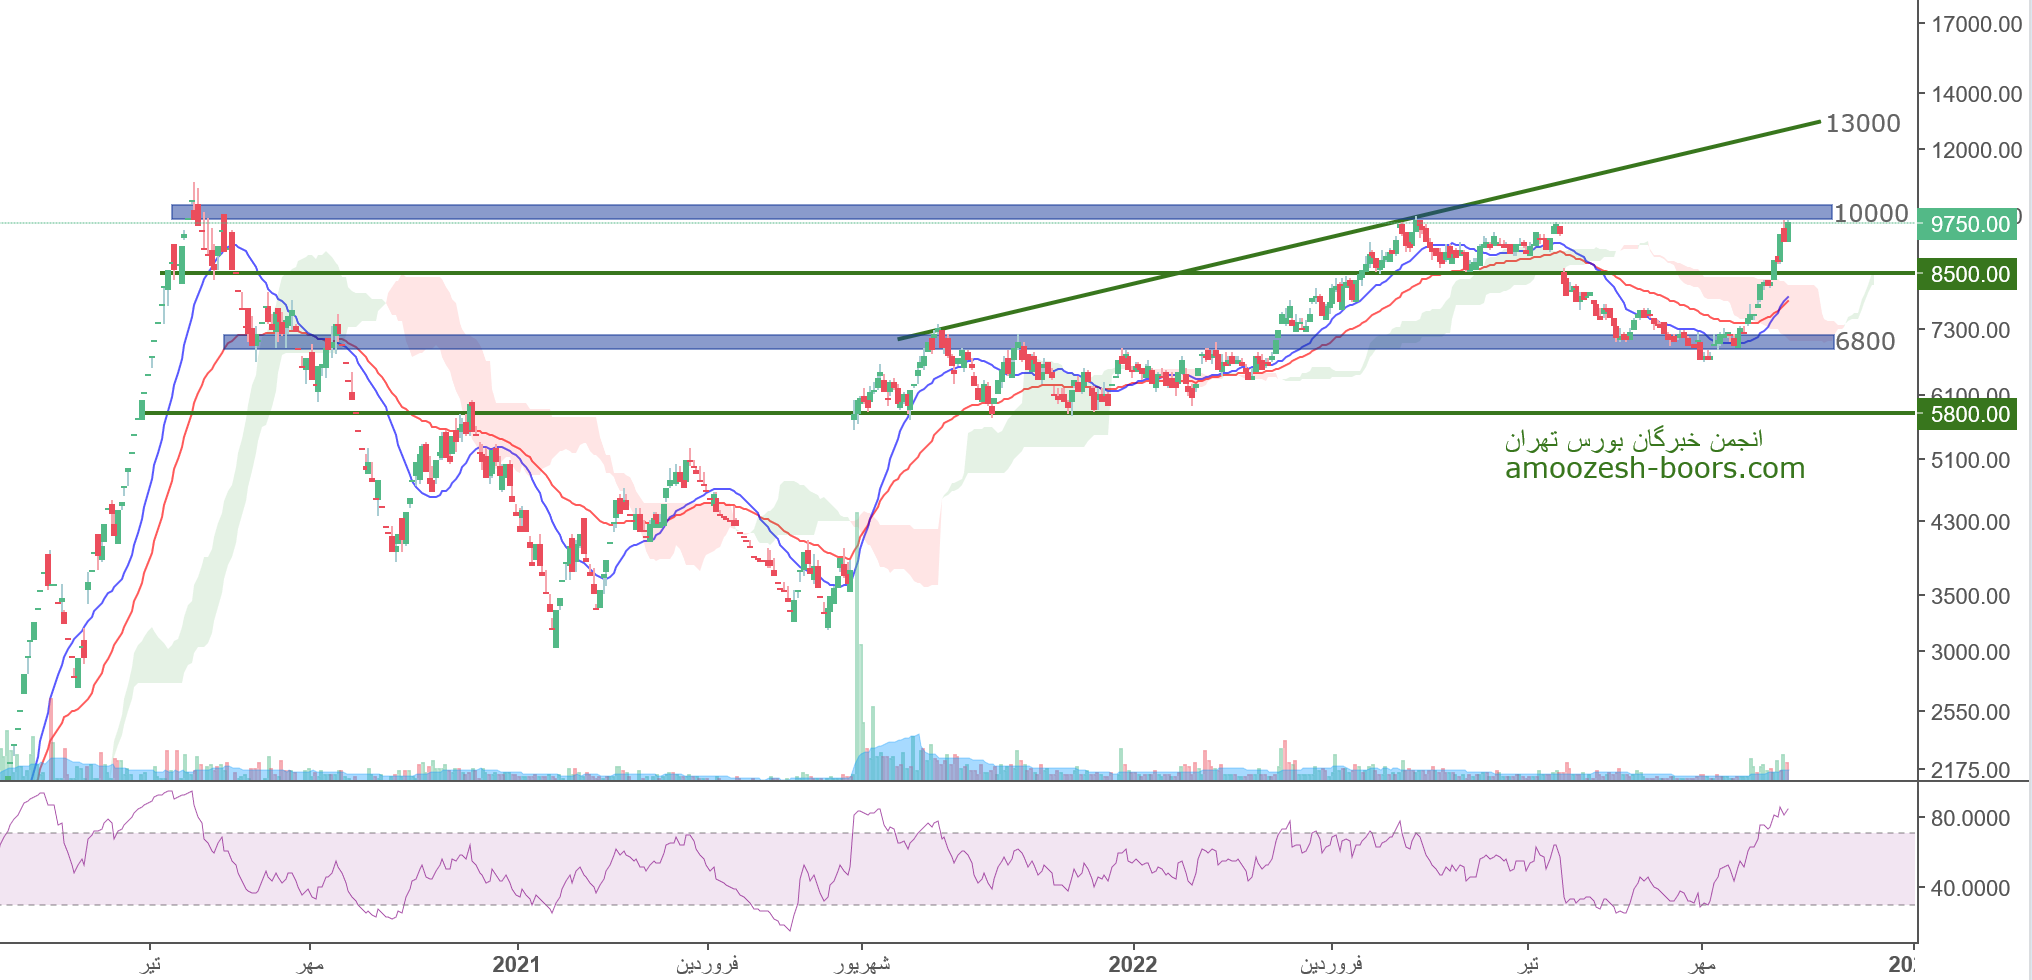Select the 8500.00 horizontal line price tag

pyautogui.click(x=1968, y=274)
